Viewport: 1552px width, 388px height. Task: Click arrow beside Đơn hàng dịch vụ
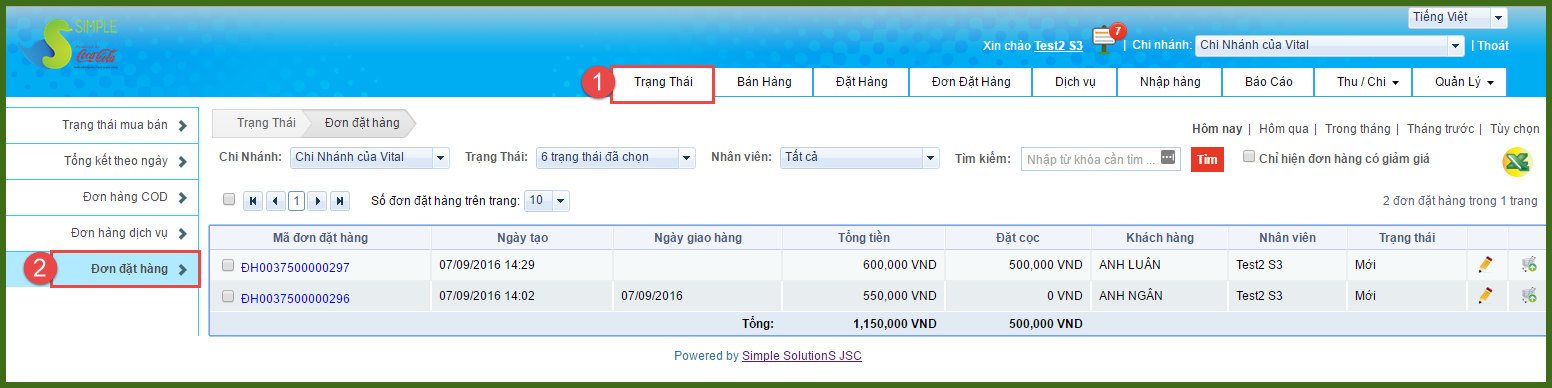(x=182, y=233)
